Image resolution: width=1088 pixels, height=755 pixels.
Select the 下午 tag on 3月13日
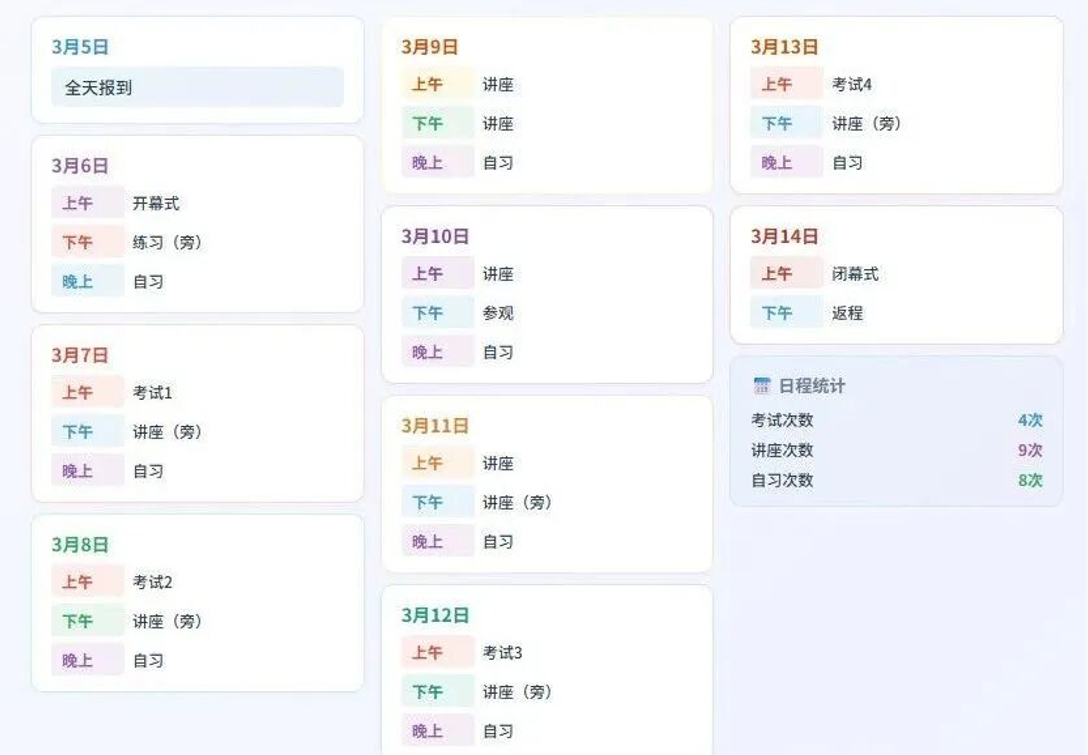tap(777, 124)
